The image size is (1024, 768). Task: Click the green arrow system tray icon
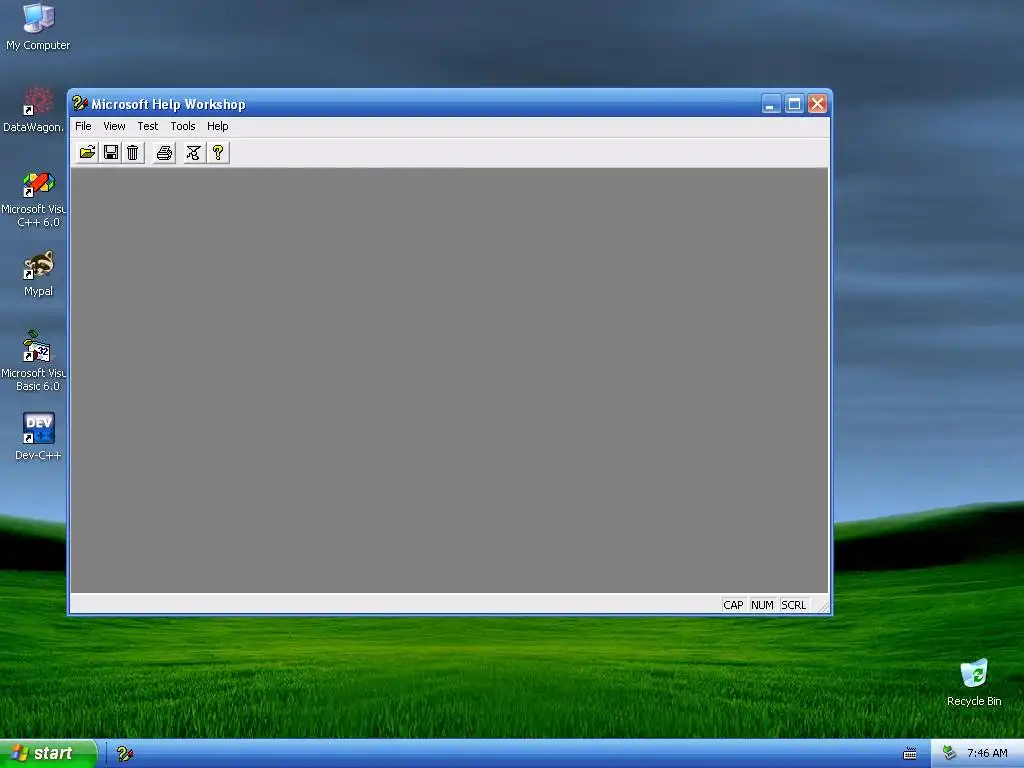(950, 753)
